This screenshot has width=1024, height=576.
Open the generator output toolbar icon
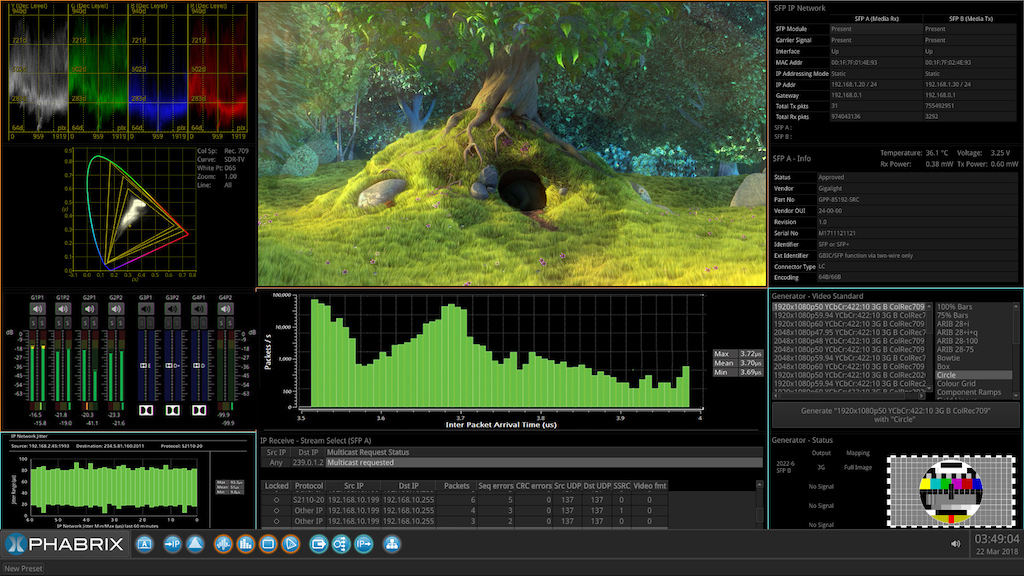pos(319,544)
